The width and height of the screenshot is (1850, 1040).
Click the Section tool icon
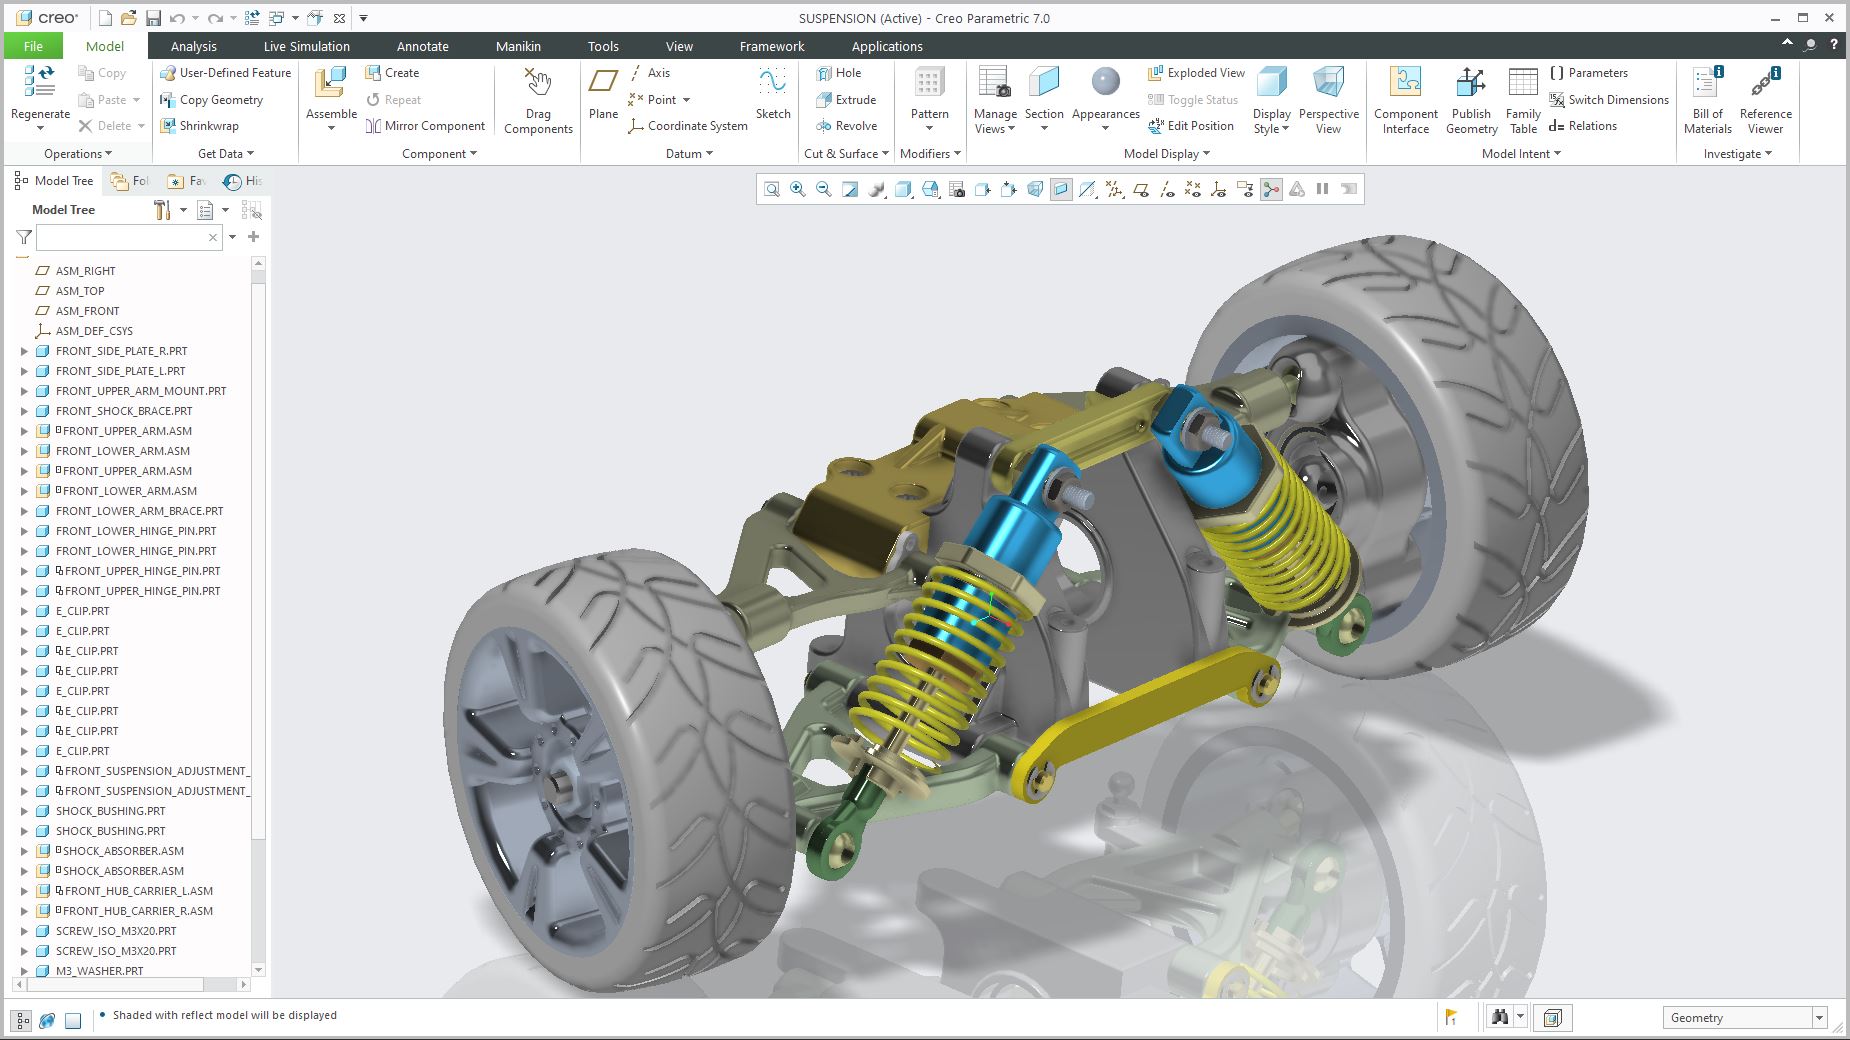1044,81
